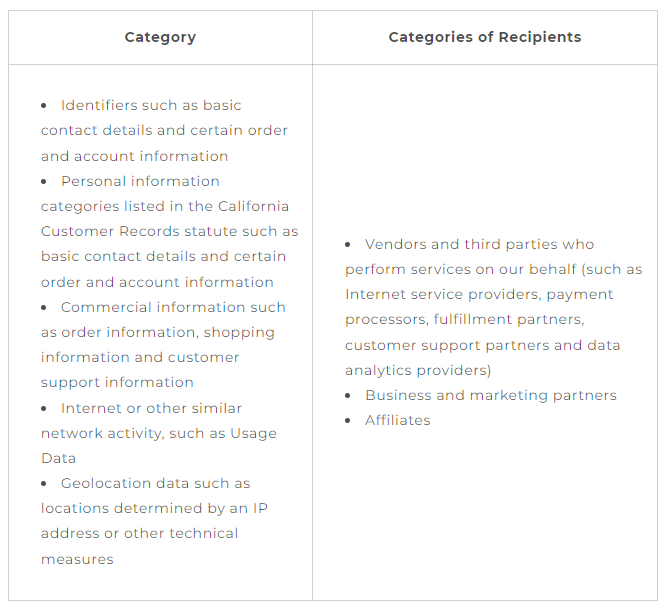Click the 'analytics providers)' text

[418, 370]
